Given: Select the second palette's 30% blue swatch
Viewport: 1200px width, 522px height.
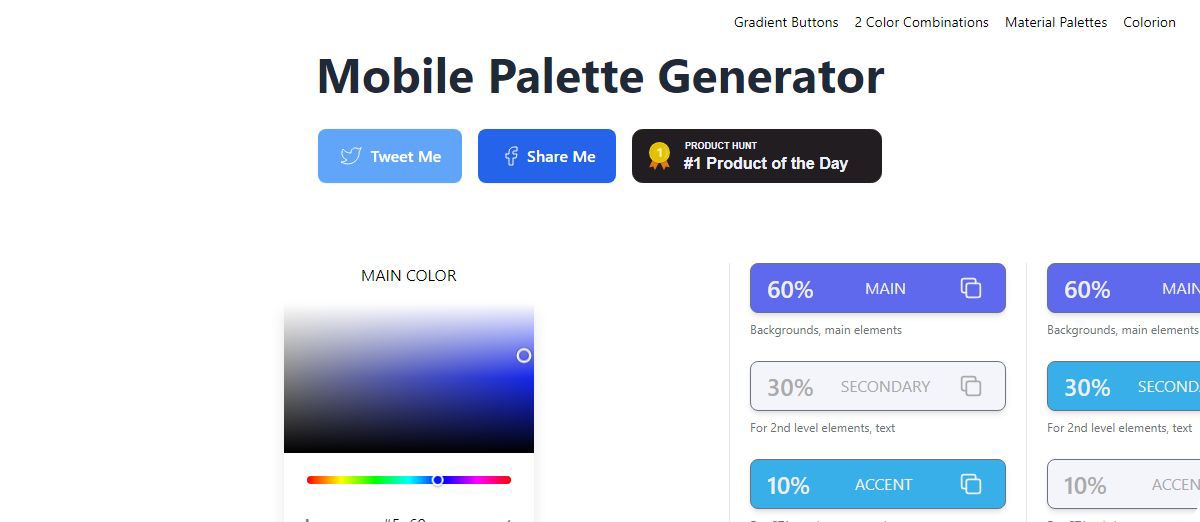Looking at the screenshot, I should (x=1123, y=386).
